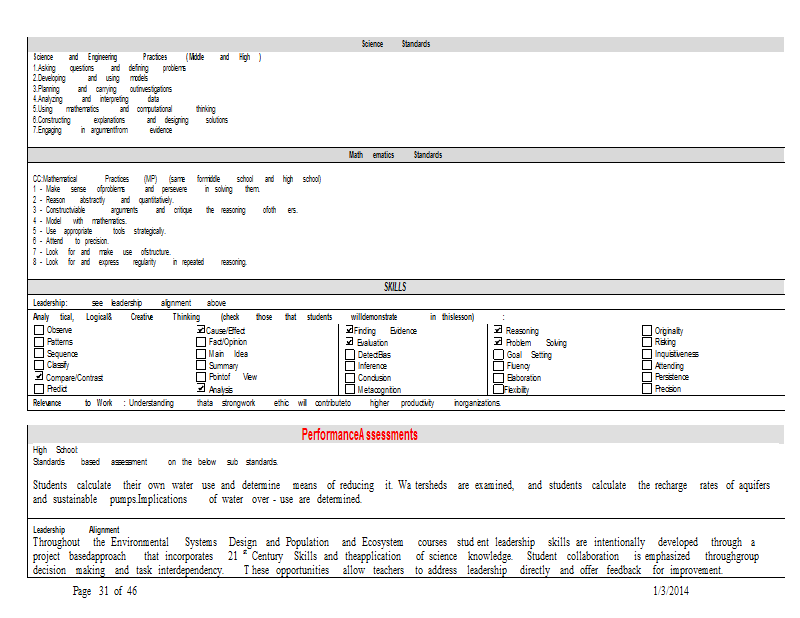Click the 'Page 31 of 46' footer
Screen dimensions: 800x618
tap(105, 591)
